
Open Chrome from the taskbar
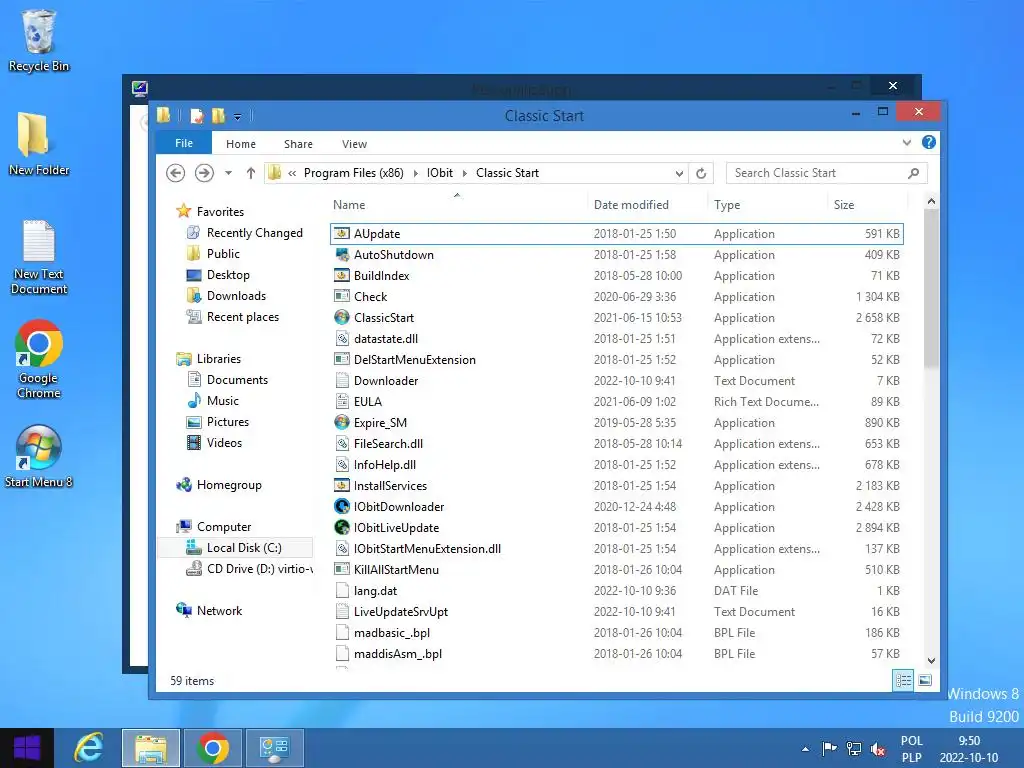coord(213,748)
